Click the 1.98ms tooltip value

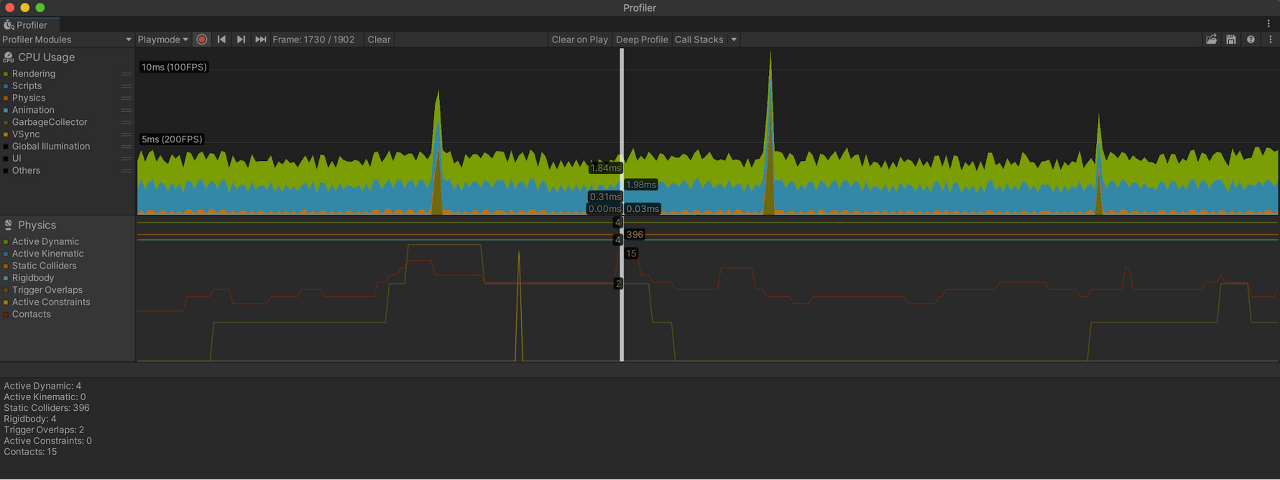[x=641, y=184]
